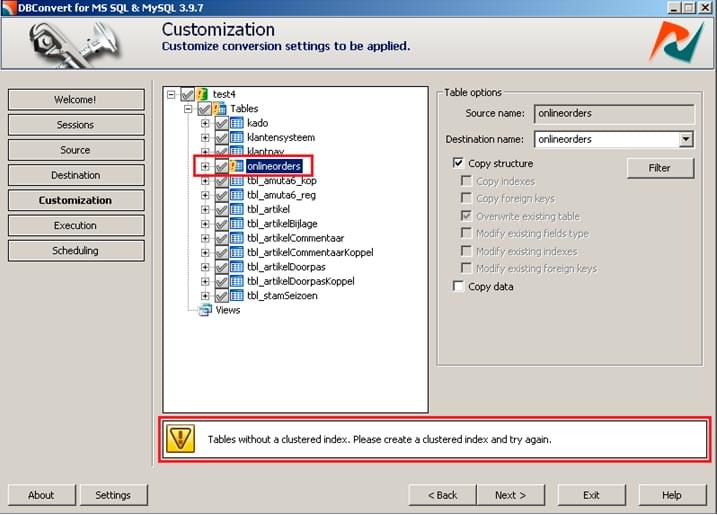717x515 pixels.
Task: Click the kado table icon
Action: 236,123
